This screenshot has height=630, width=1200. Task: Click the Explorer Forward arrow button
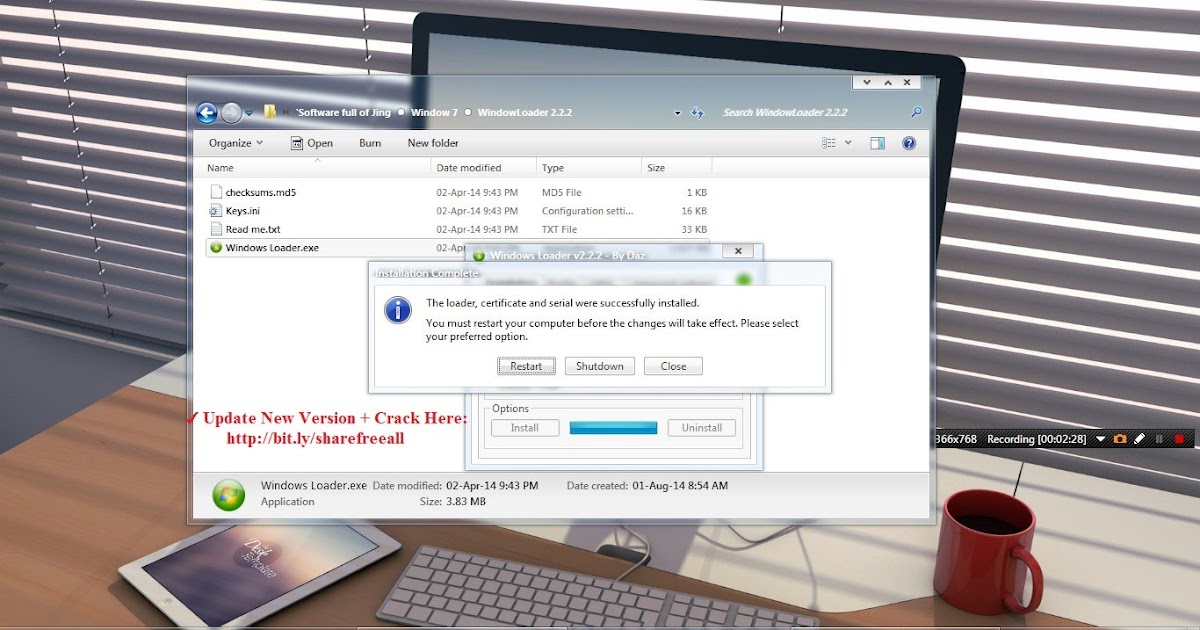pyautogui.click(x=231, y=113)
